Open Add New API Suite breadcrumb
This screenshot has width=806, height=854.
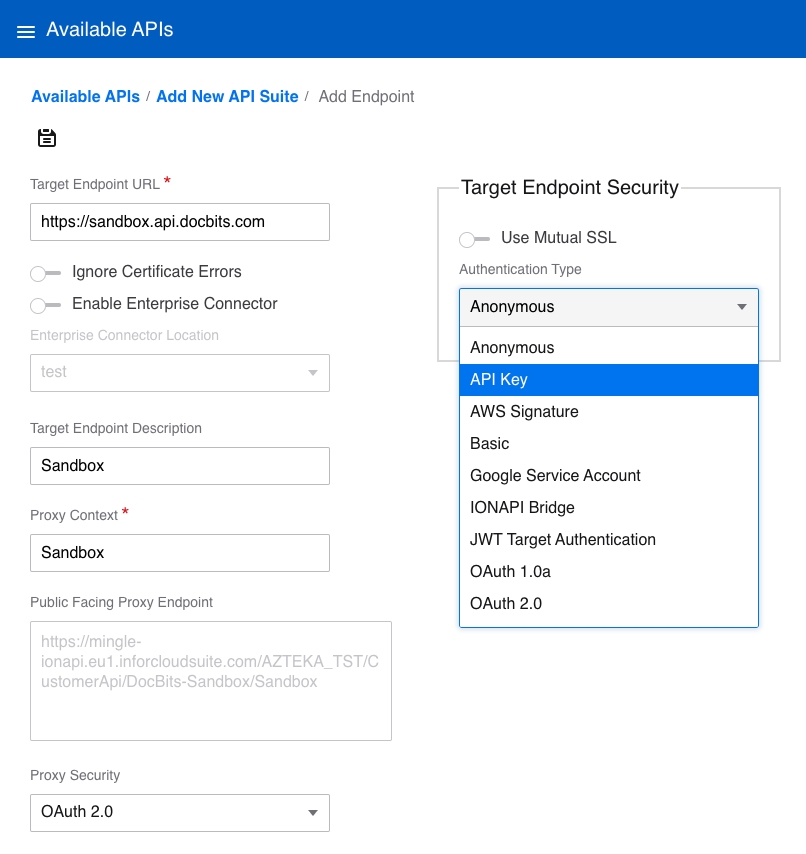coord(227,97)
